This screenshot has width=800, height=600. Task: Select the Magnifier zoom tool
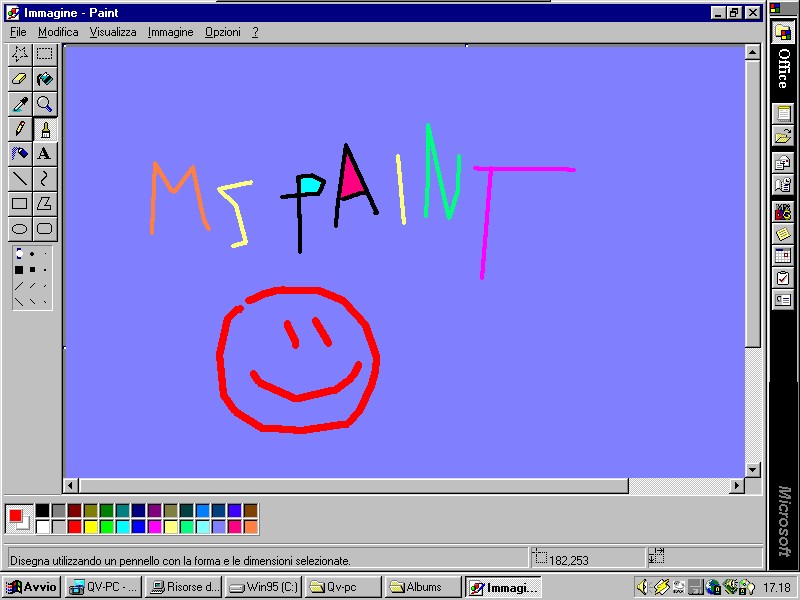coord(45,104)
